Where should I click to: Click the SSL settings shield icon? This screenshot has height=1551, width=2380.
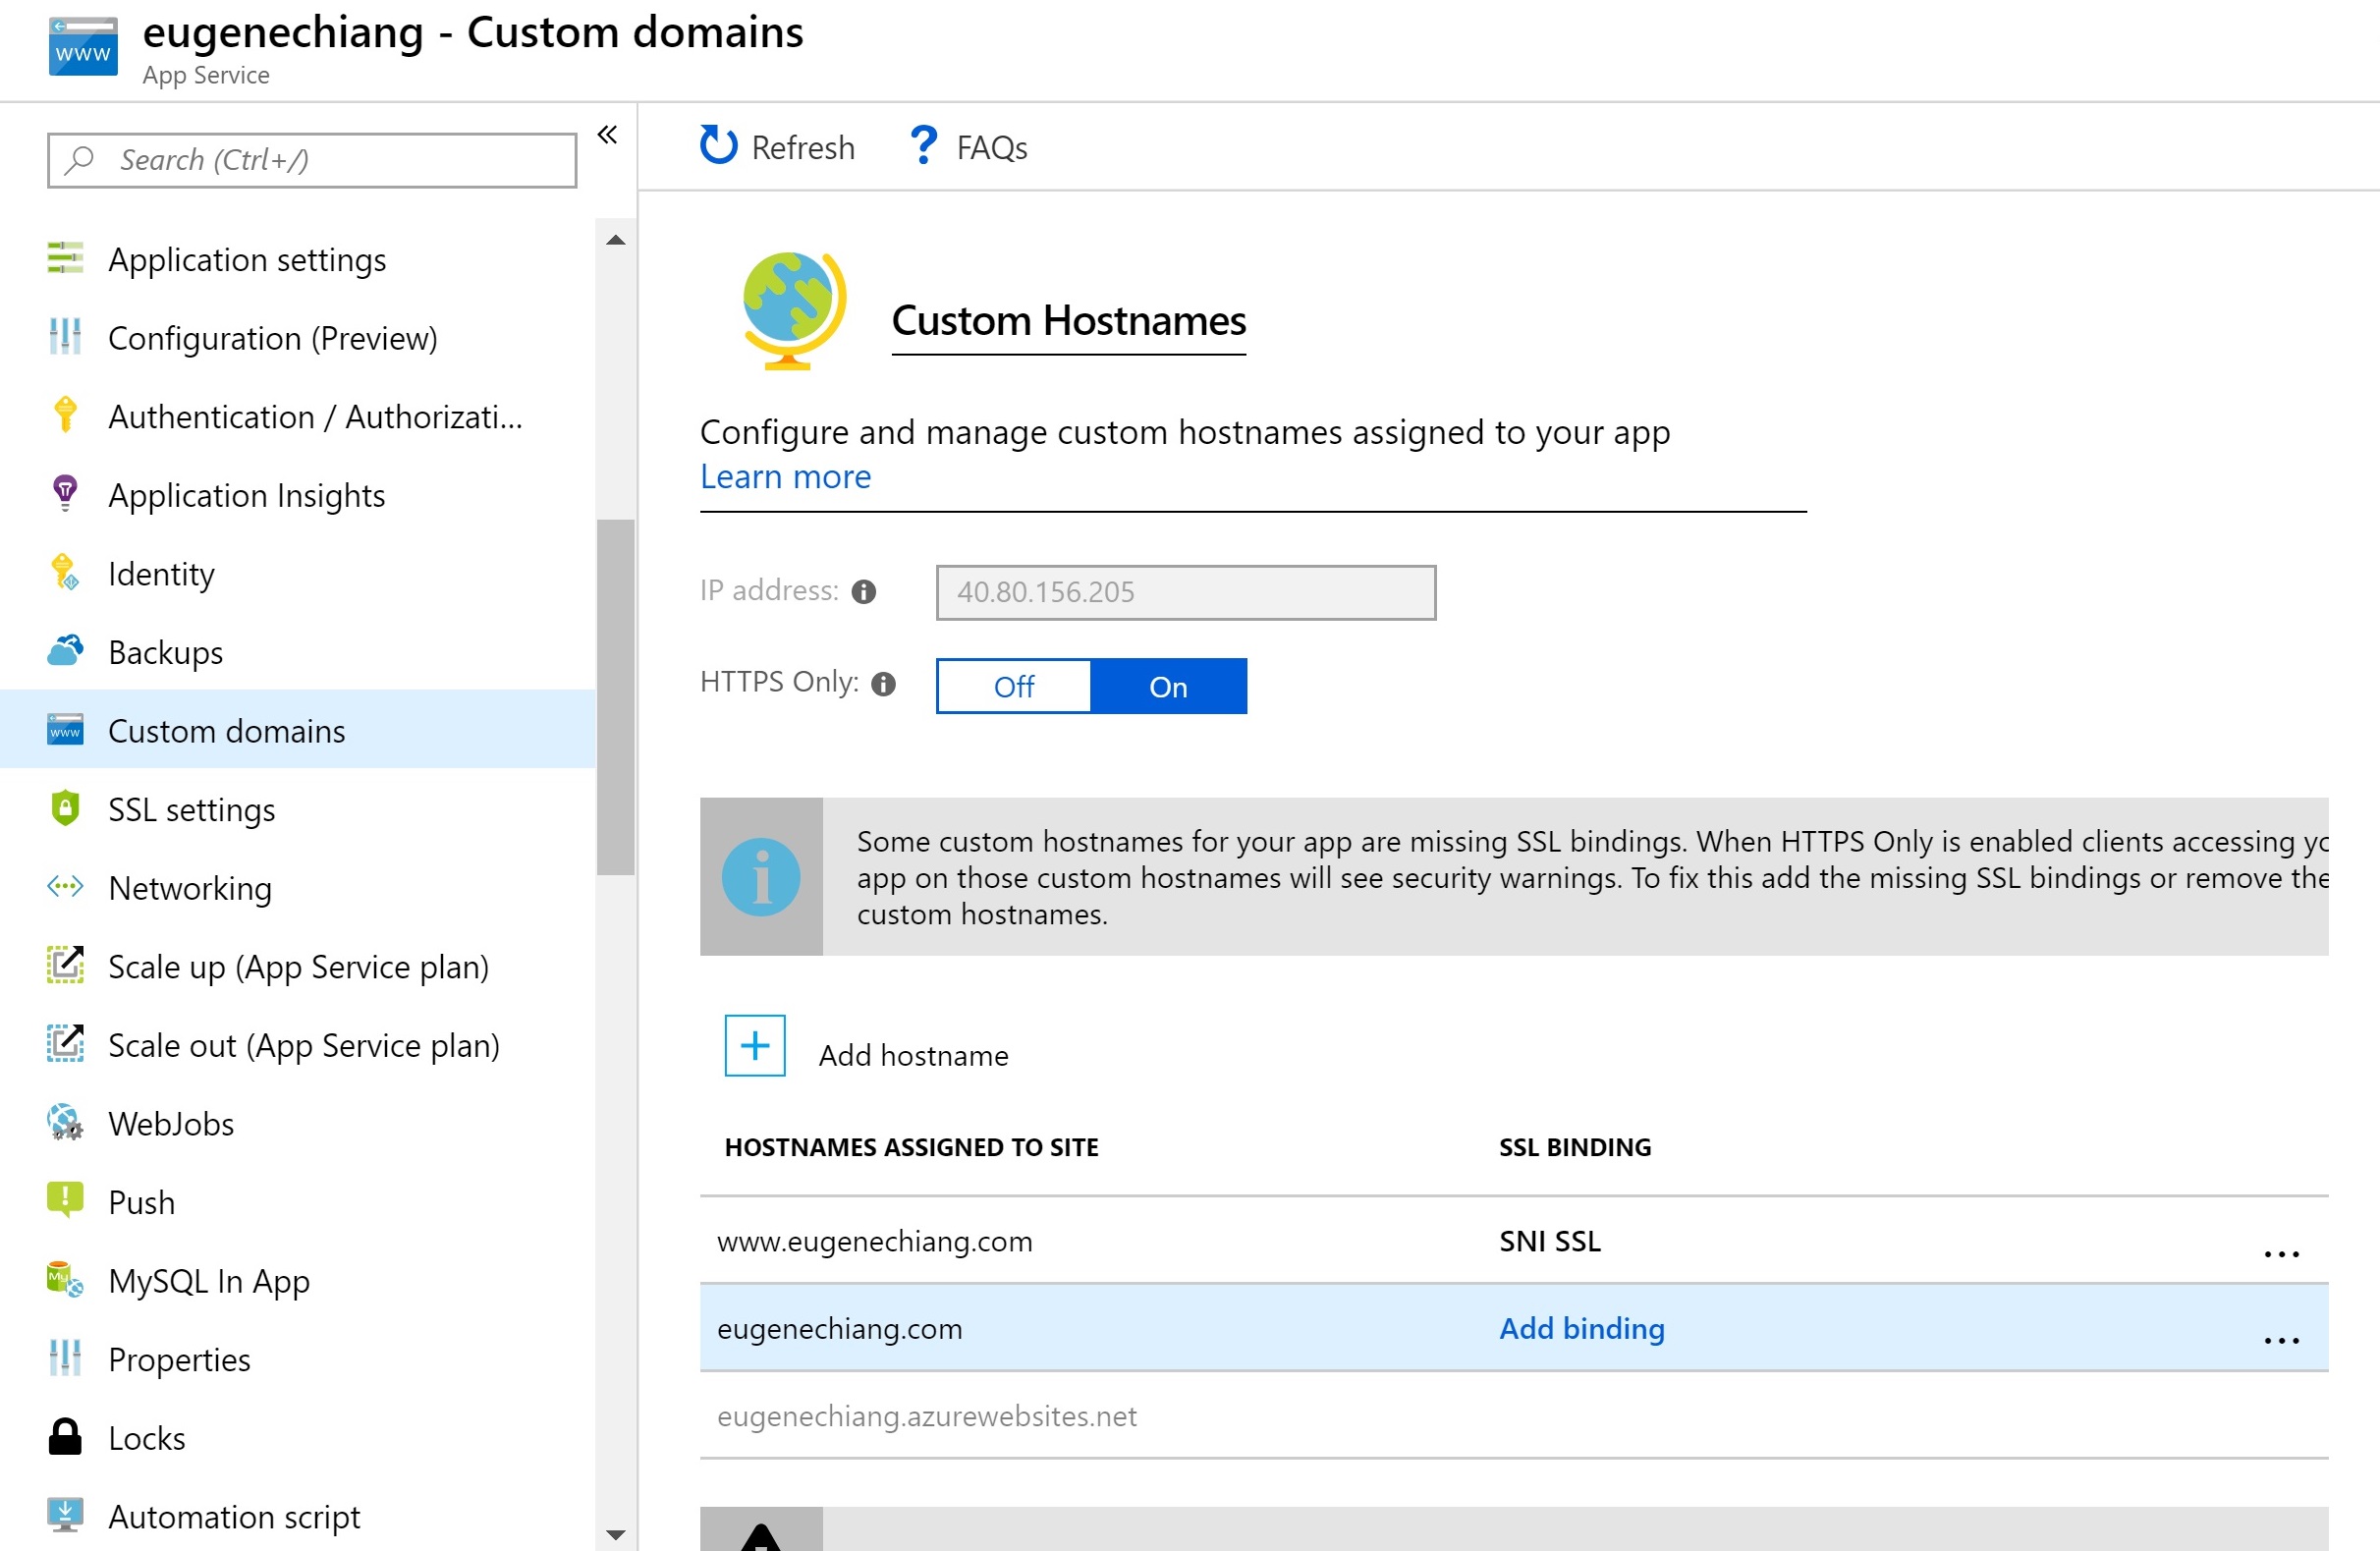65,808
